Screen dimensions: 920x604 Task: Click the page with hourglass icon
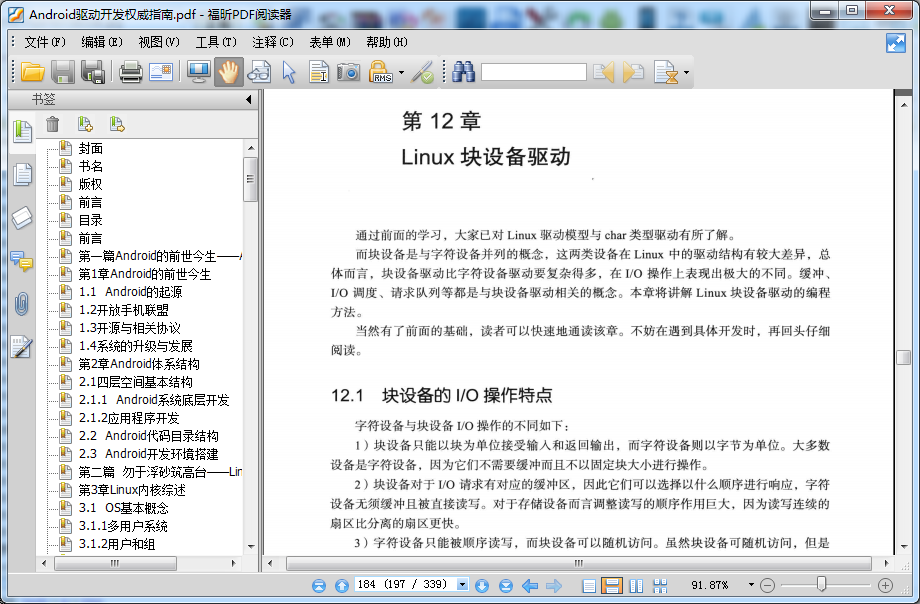tap(666, 72)
